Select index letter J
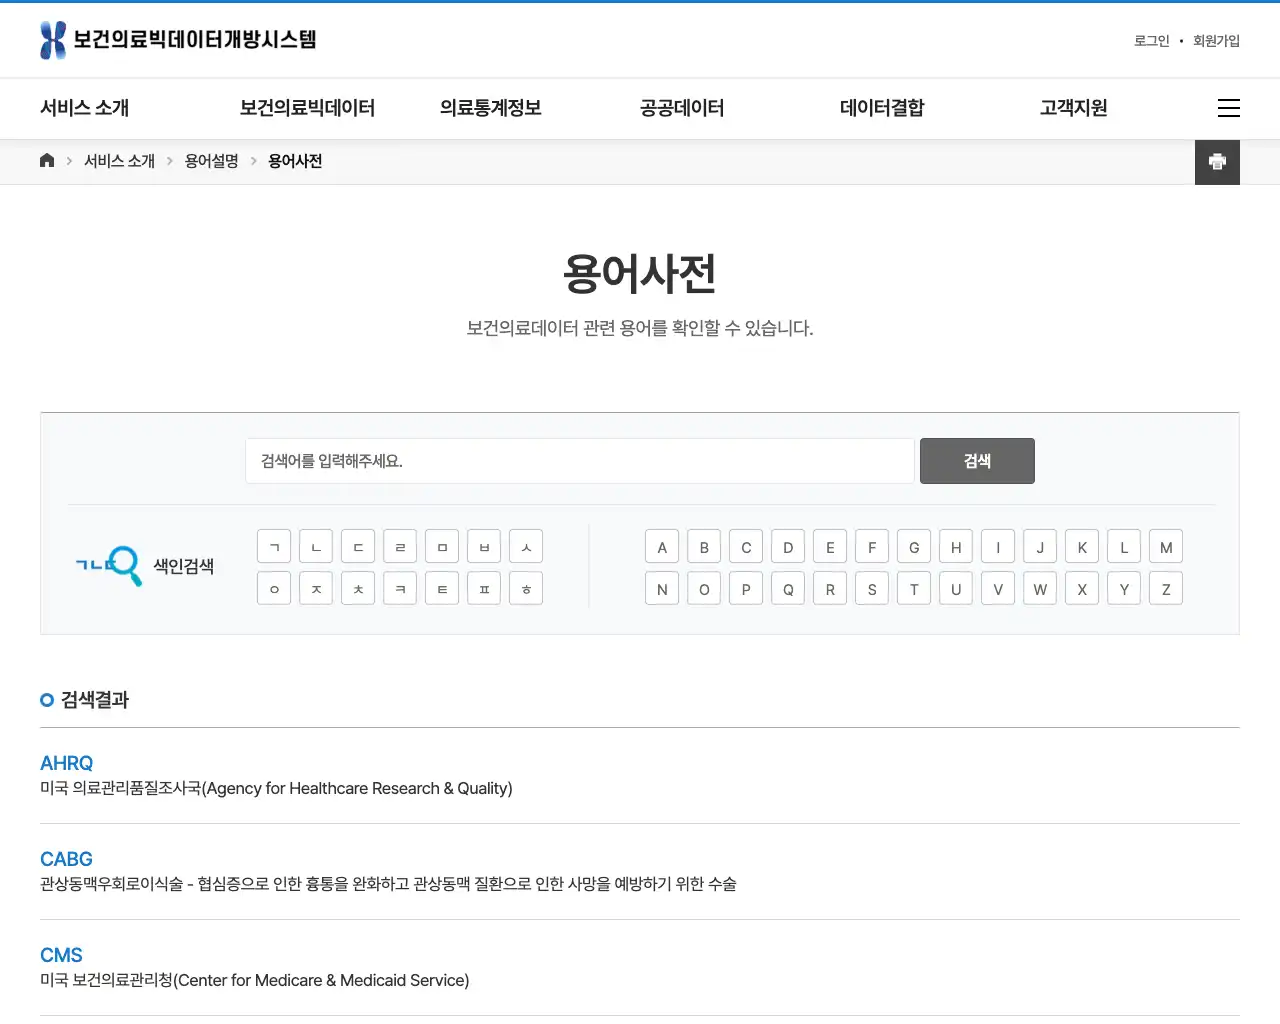 coord(1040,547)
